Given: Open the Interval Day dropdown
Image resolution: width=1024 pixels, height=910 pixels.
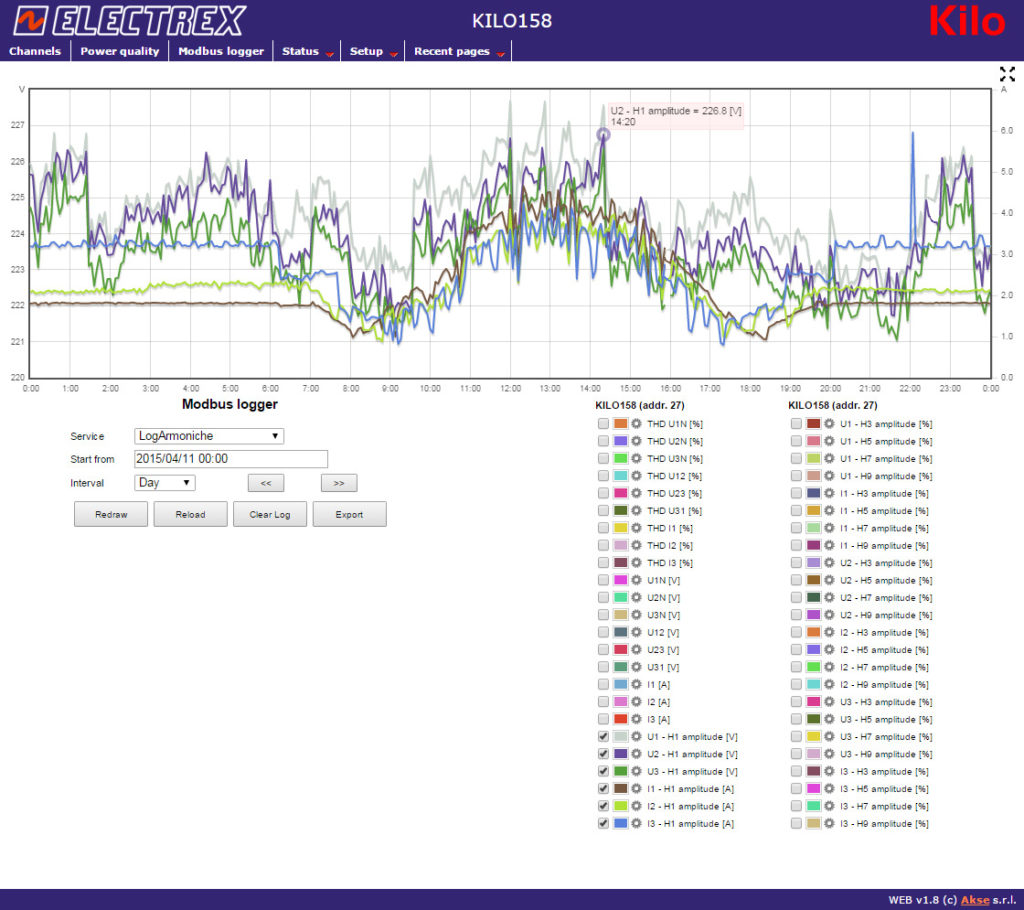Looking at the screenshot, I should coord(165,482).
